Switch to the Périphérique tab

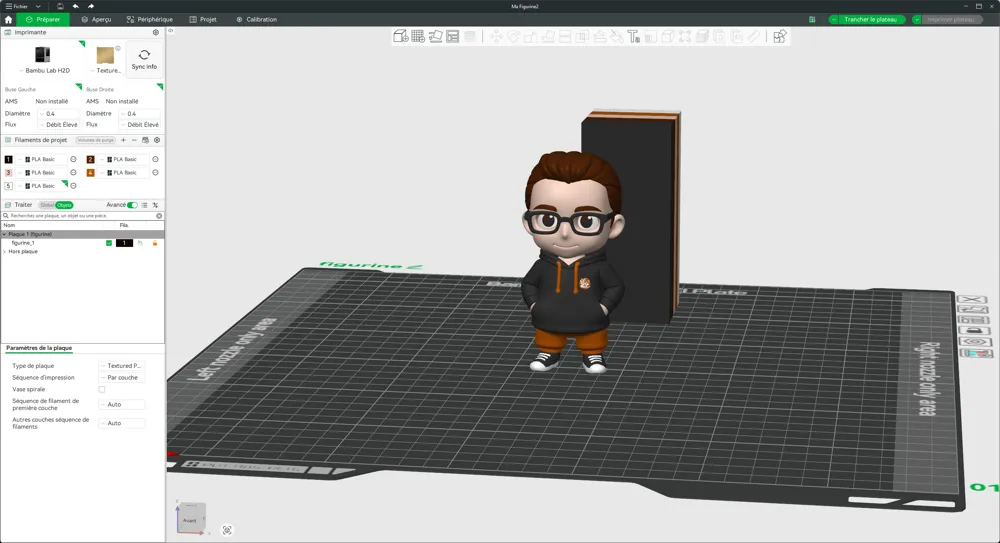click(x=150, y=20)
